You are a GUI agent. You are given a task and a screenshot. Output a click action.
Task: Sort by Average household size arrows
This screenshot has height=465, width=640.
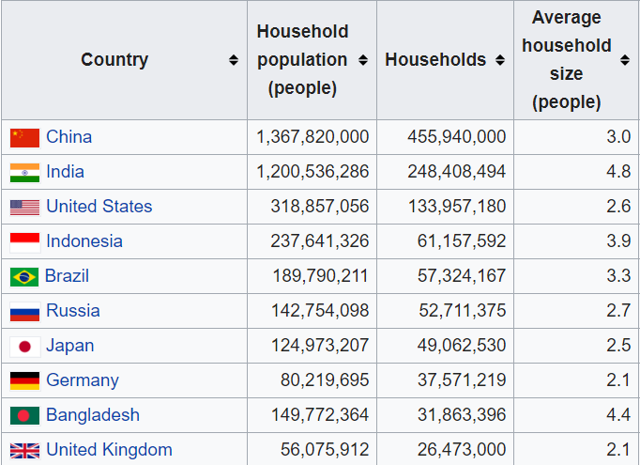tap(625, 60)
